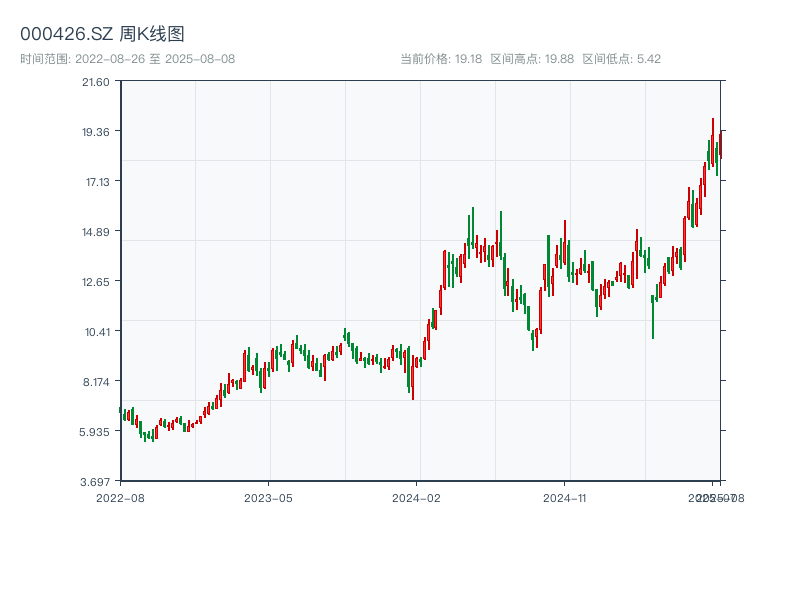Click the 3.697 y-axis bottom label
Screen dimensions: 800x600
click(96, 481)
